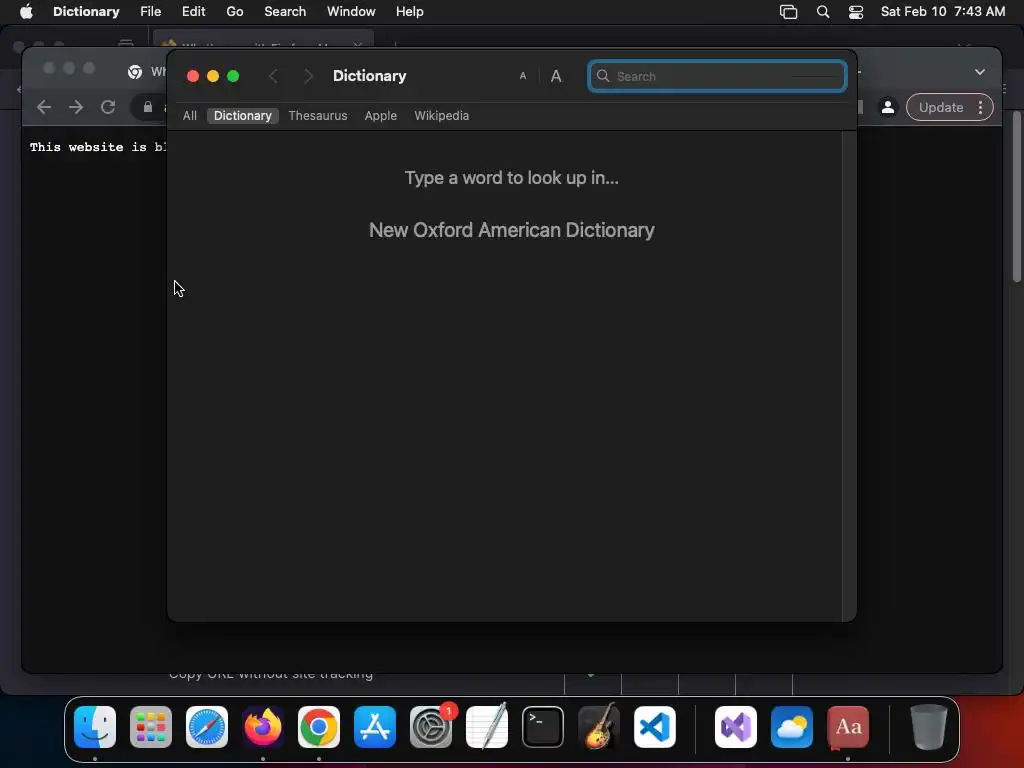Click the Chrome page vertical scrollbar
Image resolution: width=1024 pixels, height=768 pixels.
click(1017, 197)
